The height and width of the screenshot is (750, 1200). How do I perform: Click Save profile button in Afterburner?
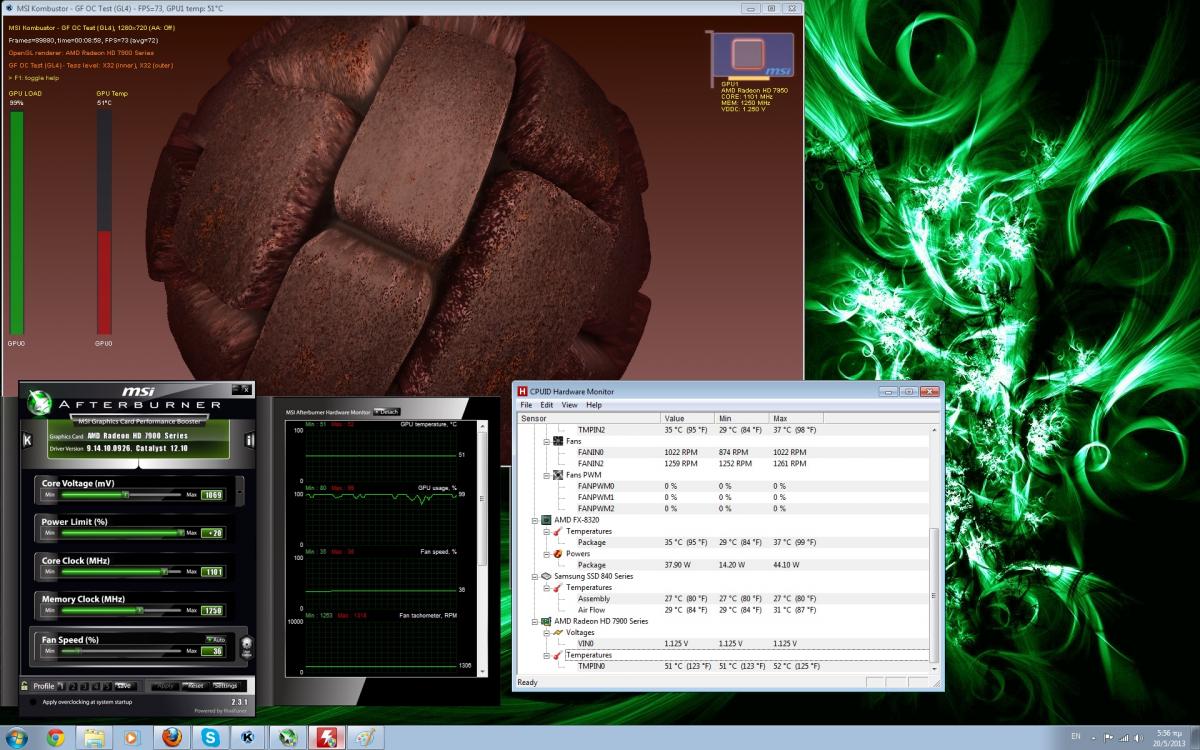[124, 686]
